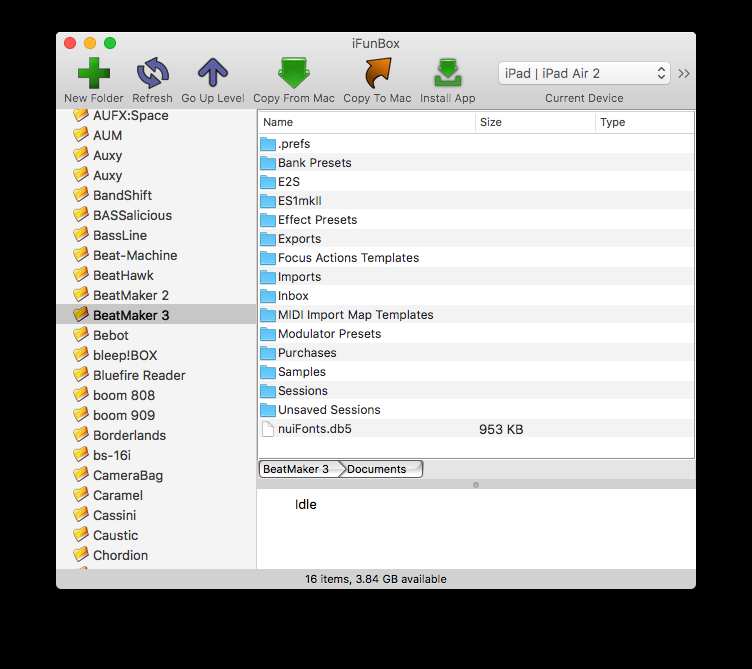752x669 pixels.
Task: Click the E2S folder icon
Action: click(x=268, y=182)
